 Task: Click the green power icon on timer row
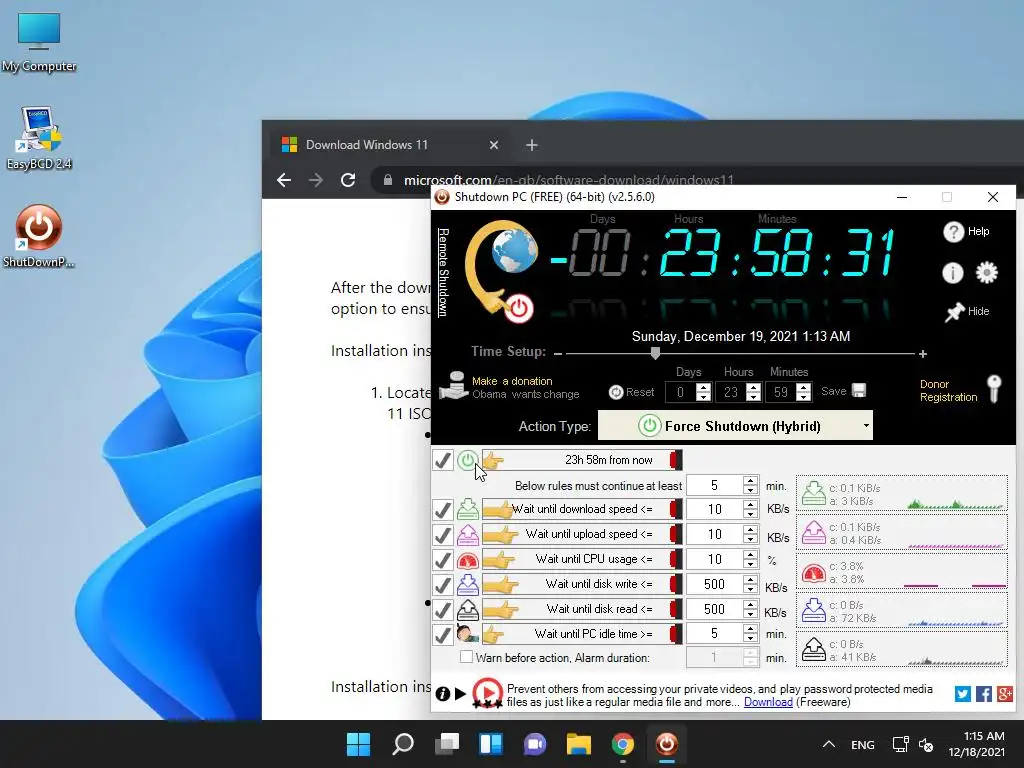tap(467, 460)
